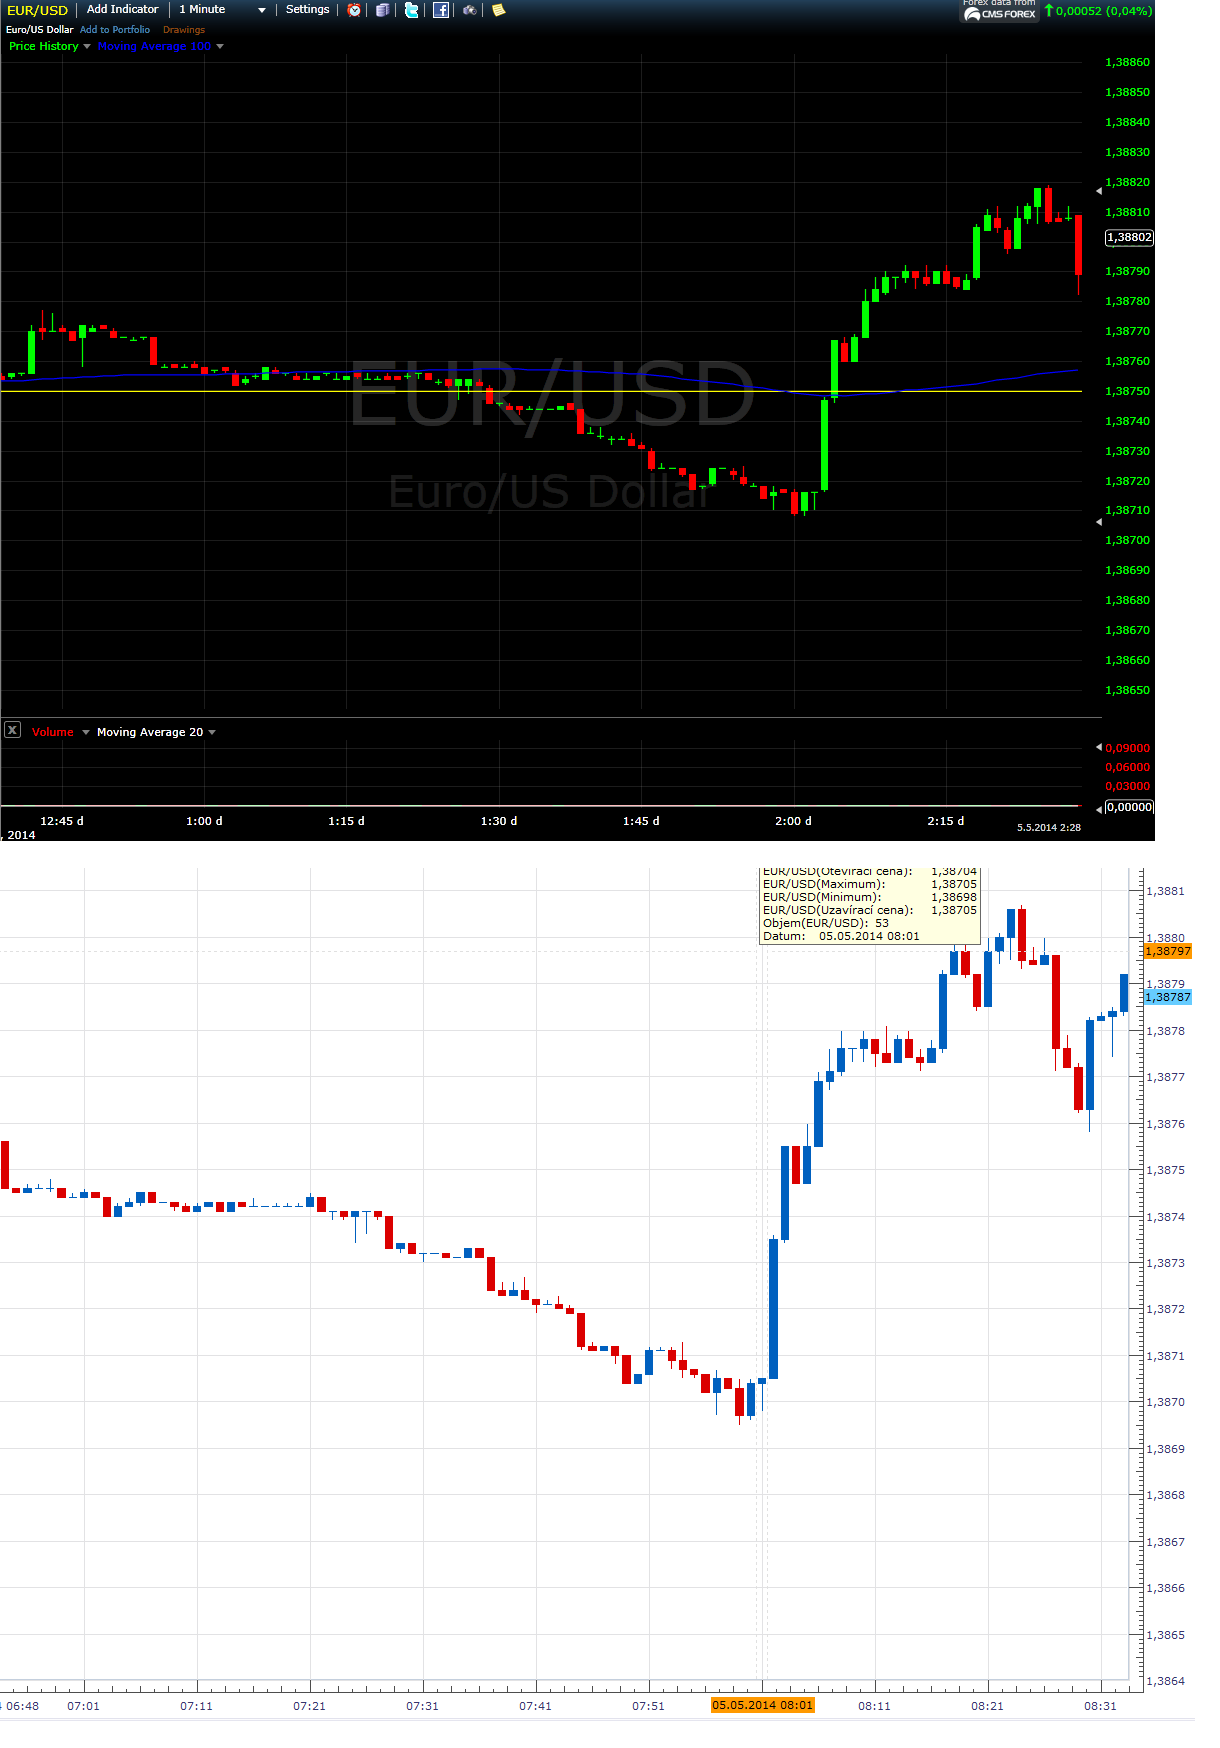
Task: Click the 2:15 d time axis label
Action: click(x=946, y=822)
